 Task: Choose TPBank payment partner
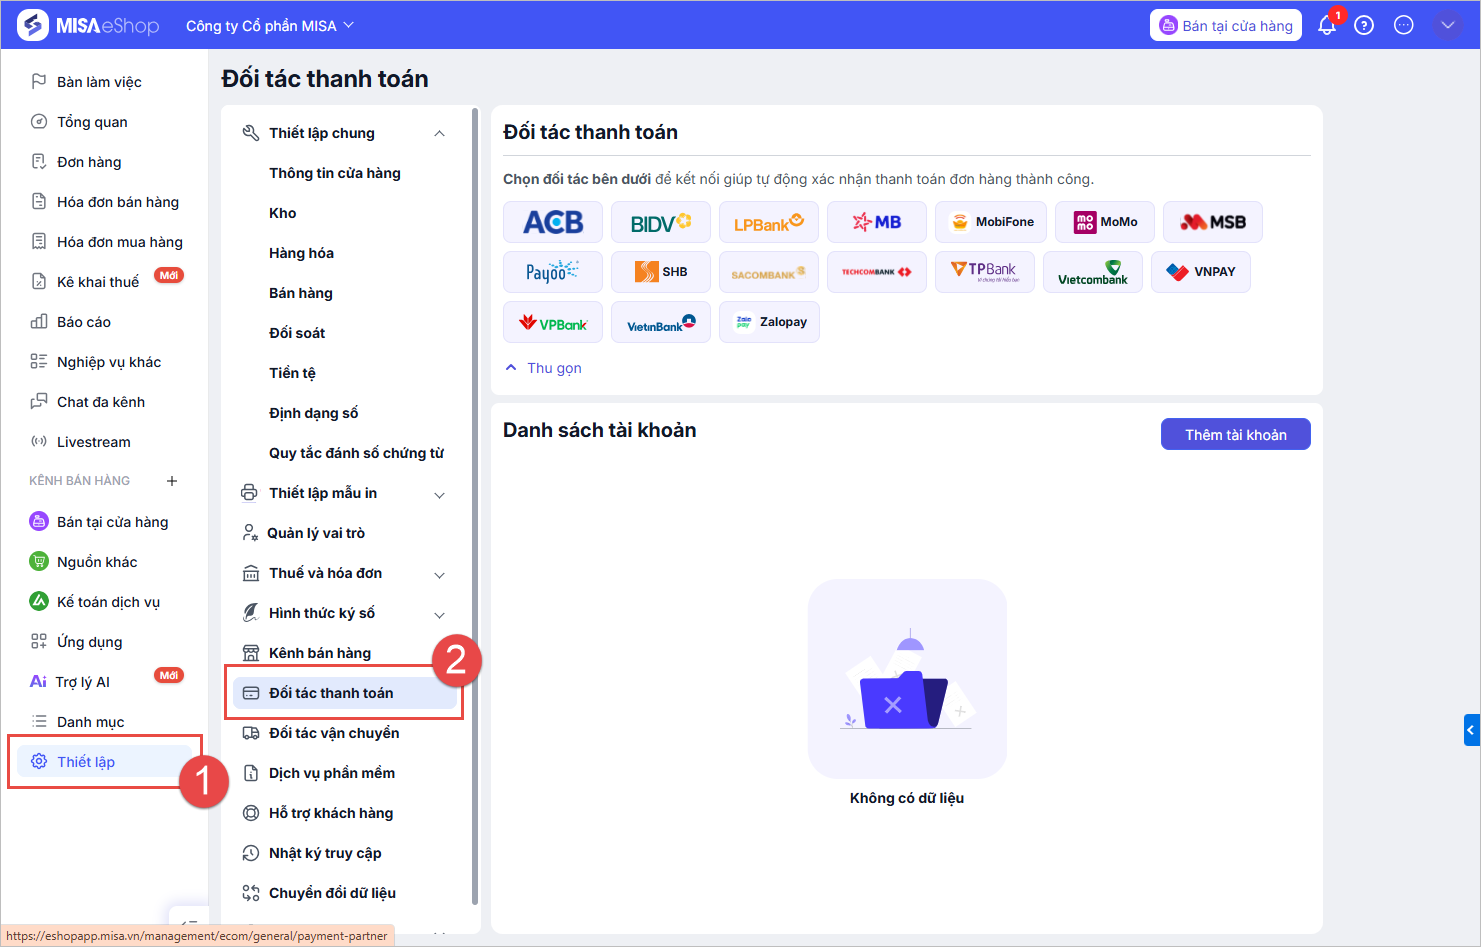(x=985, y=272)
